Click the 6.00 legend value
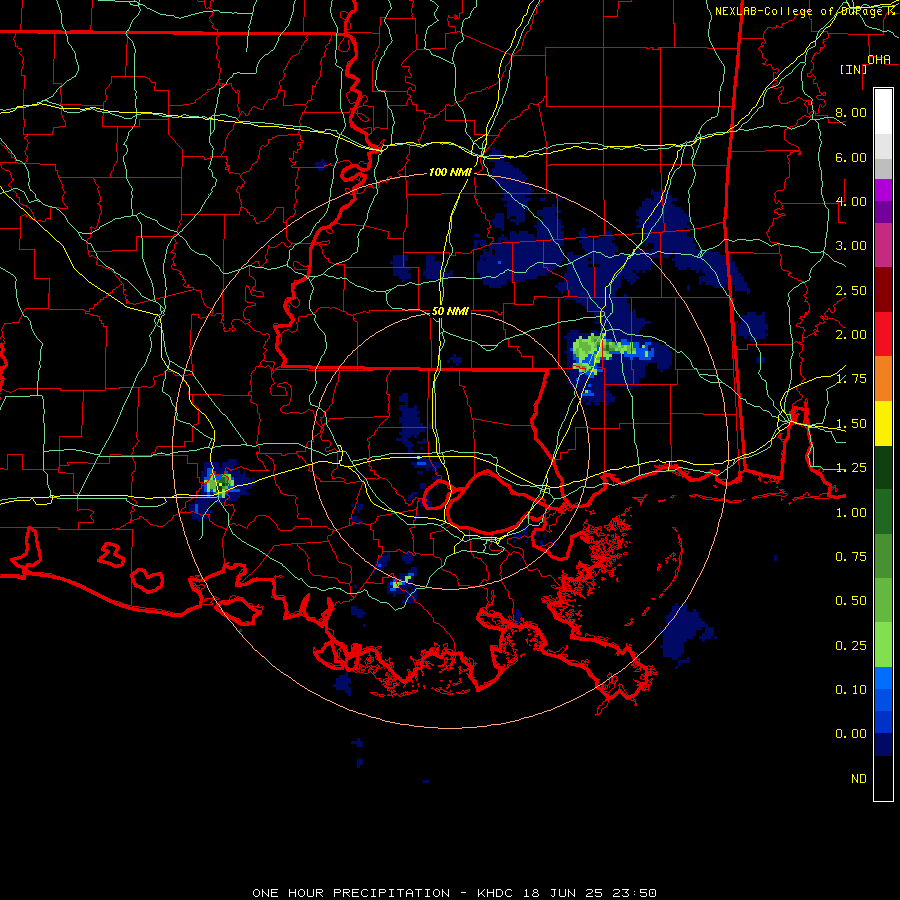Image resolution: width=900 pixels, height=900 pixels. [851, 157]
